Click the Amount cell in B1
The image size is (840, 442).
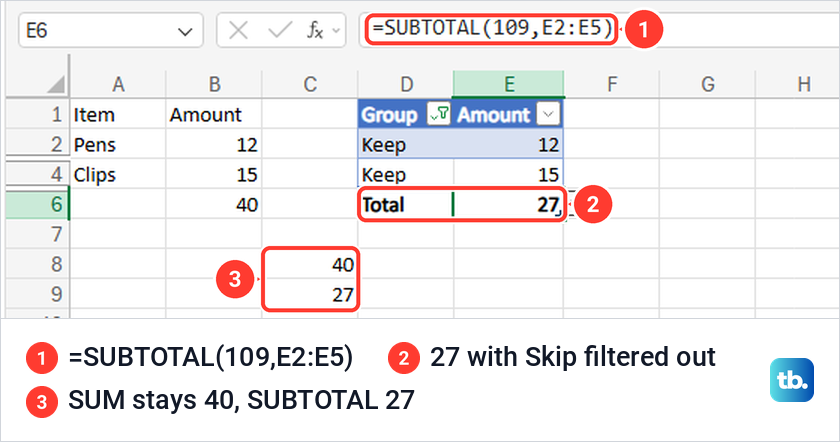pyautogui.click(x=214, y=114)
